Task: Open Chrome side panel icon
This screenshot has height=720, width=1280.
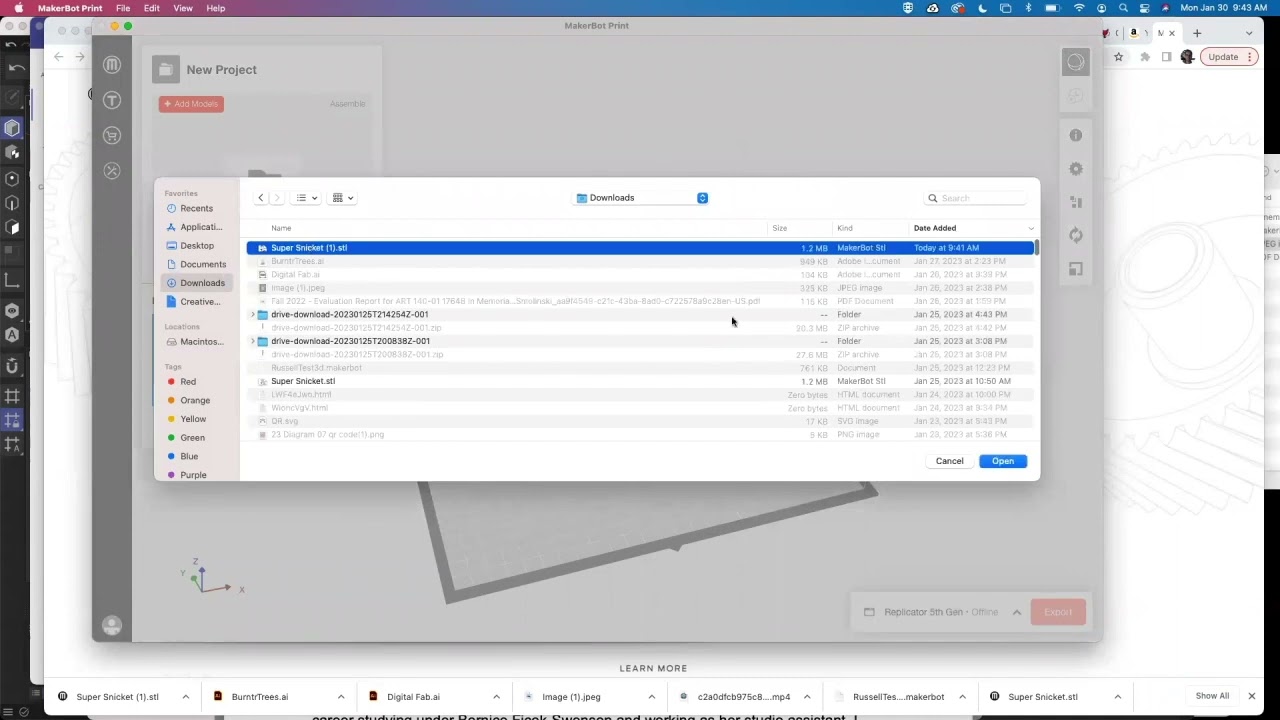Action: coord(1166,57)
